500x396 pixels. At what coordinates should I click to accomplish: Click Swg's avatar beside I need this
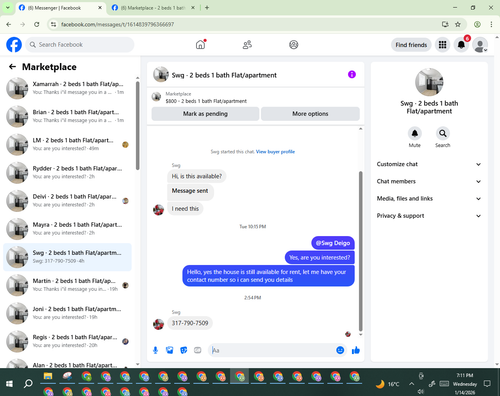pyautogui.click(x=158, y=210)
